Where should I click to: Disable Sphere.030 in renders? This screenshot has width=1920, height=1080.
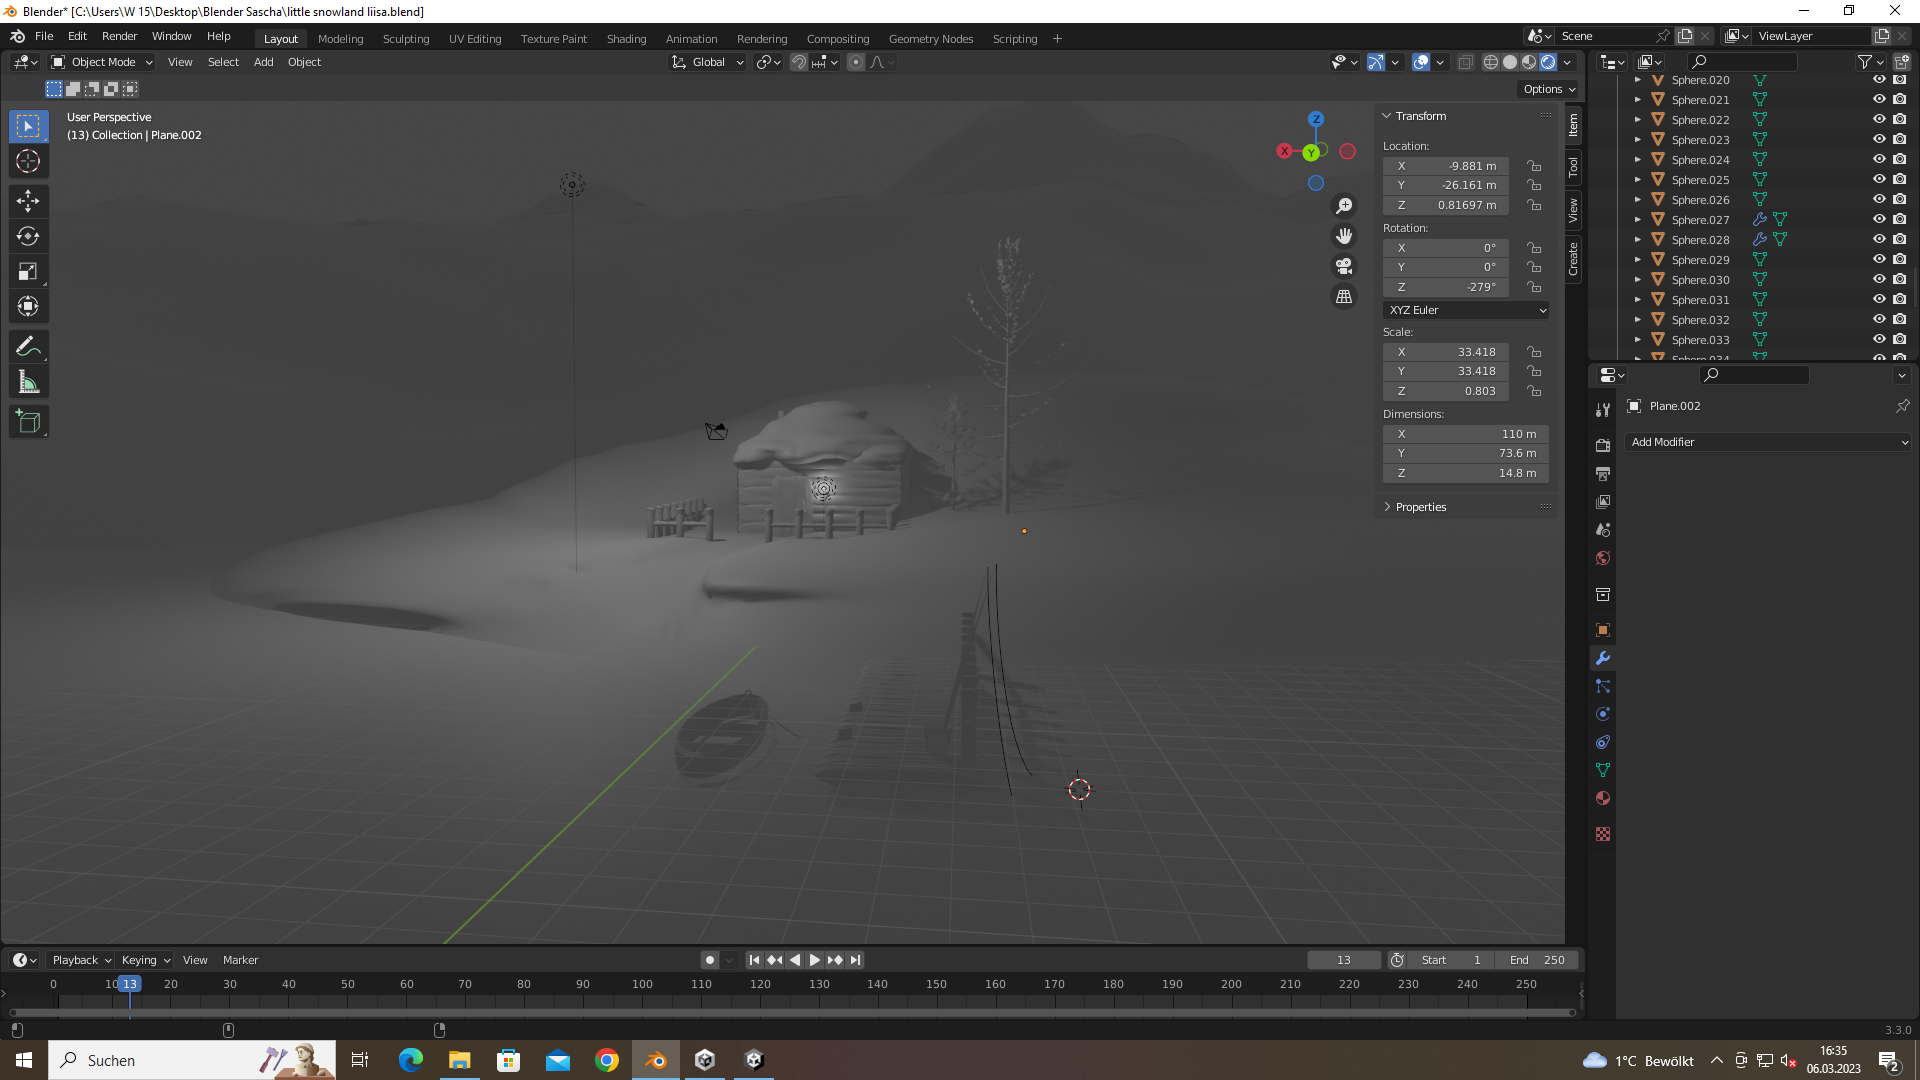(x=1900, y=280)
